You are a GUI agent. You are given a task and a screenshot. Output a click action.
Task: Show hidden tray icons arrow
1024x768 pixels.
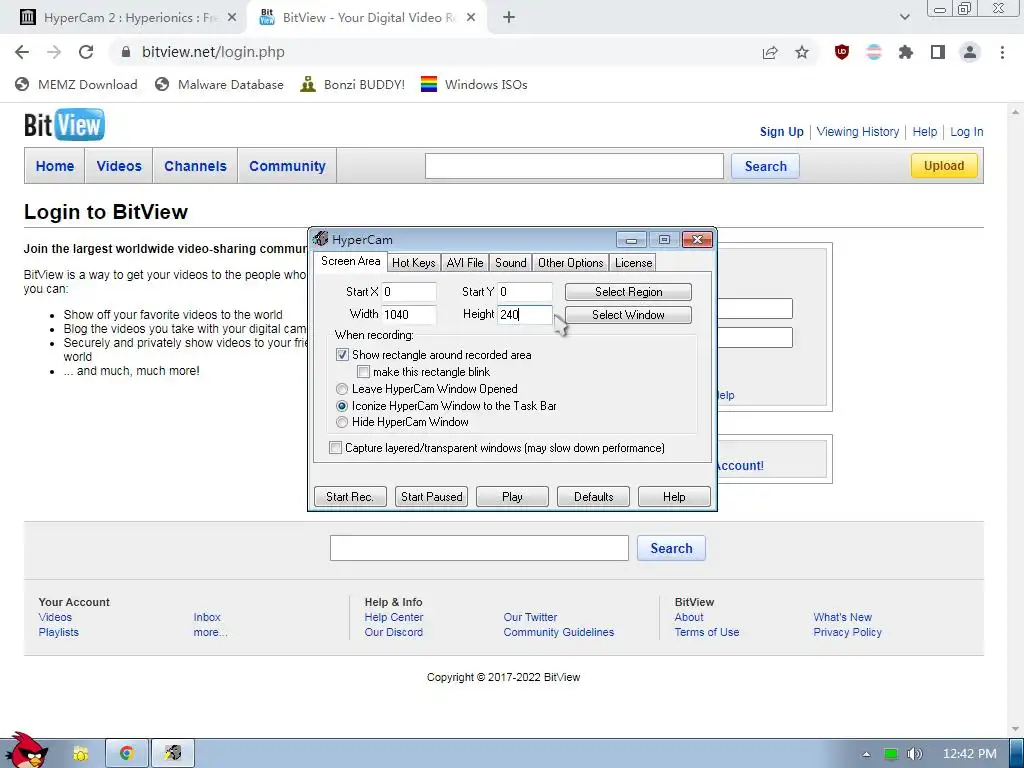tap(866, 754)
